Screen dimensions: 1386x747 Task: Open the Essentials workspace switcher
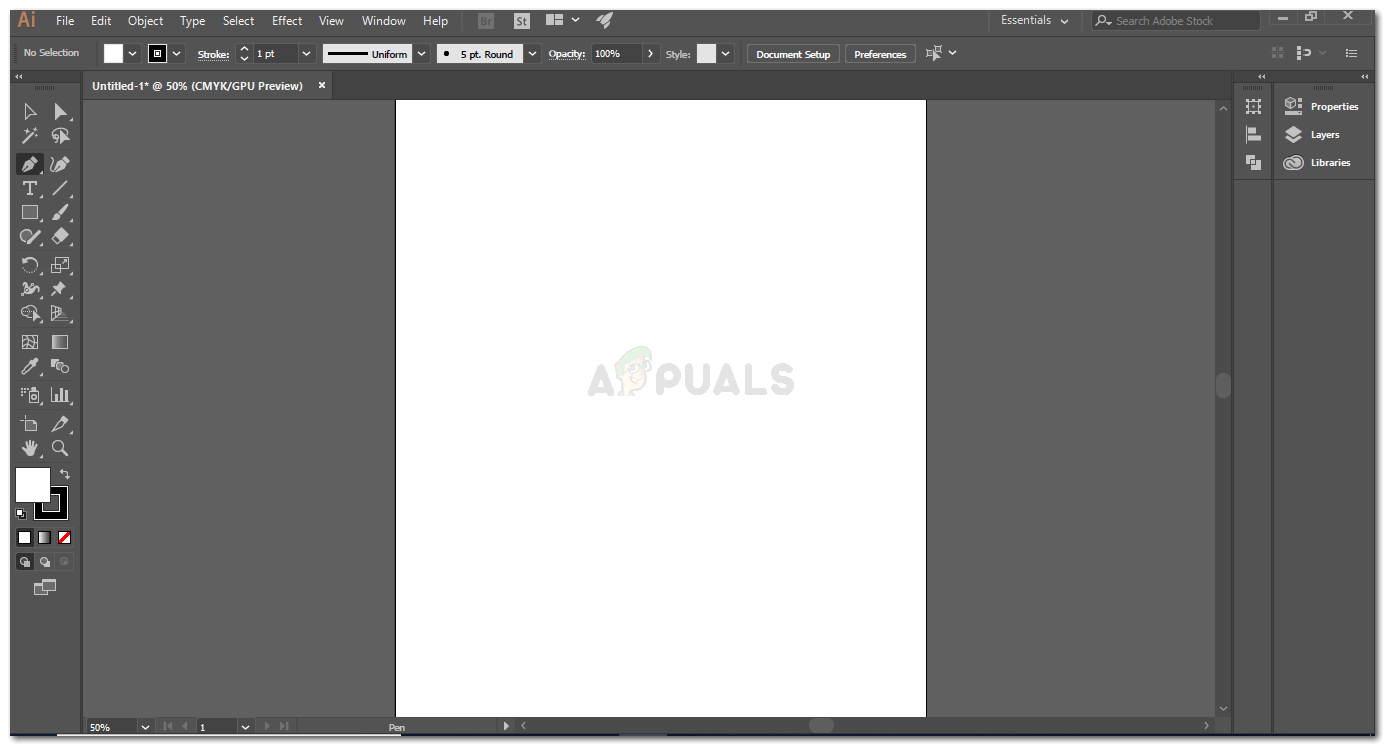(x=1035, y=21)
